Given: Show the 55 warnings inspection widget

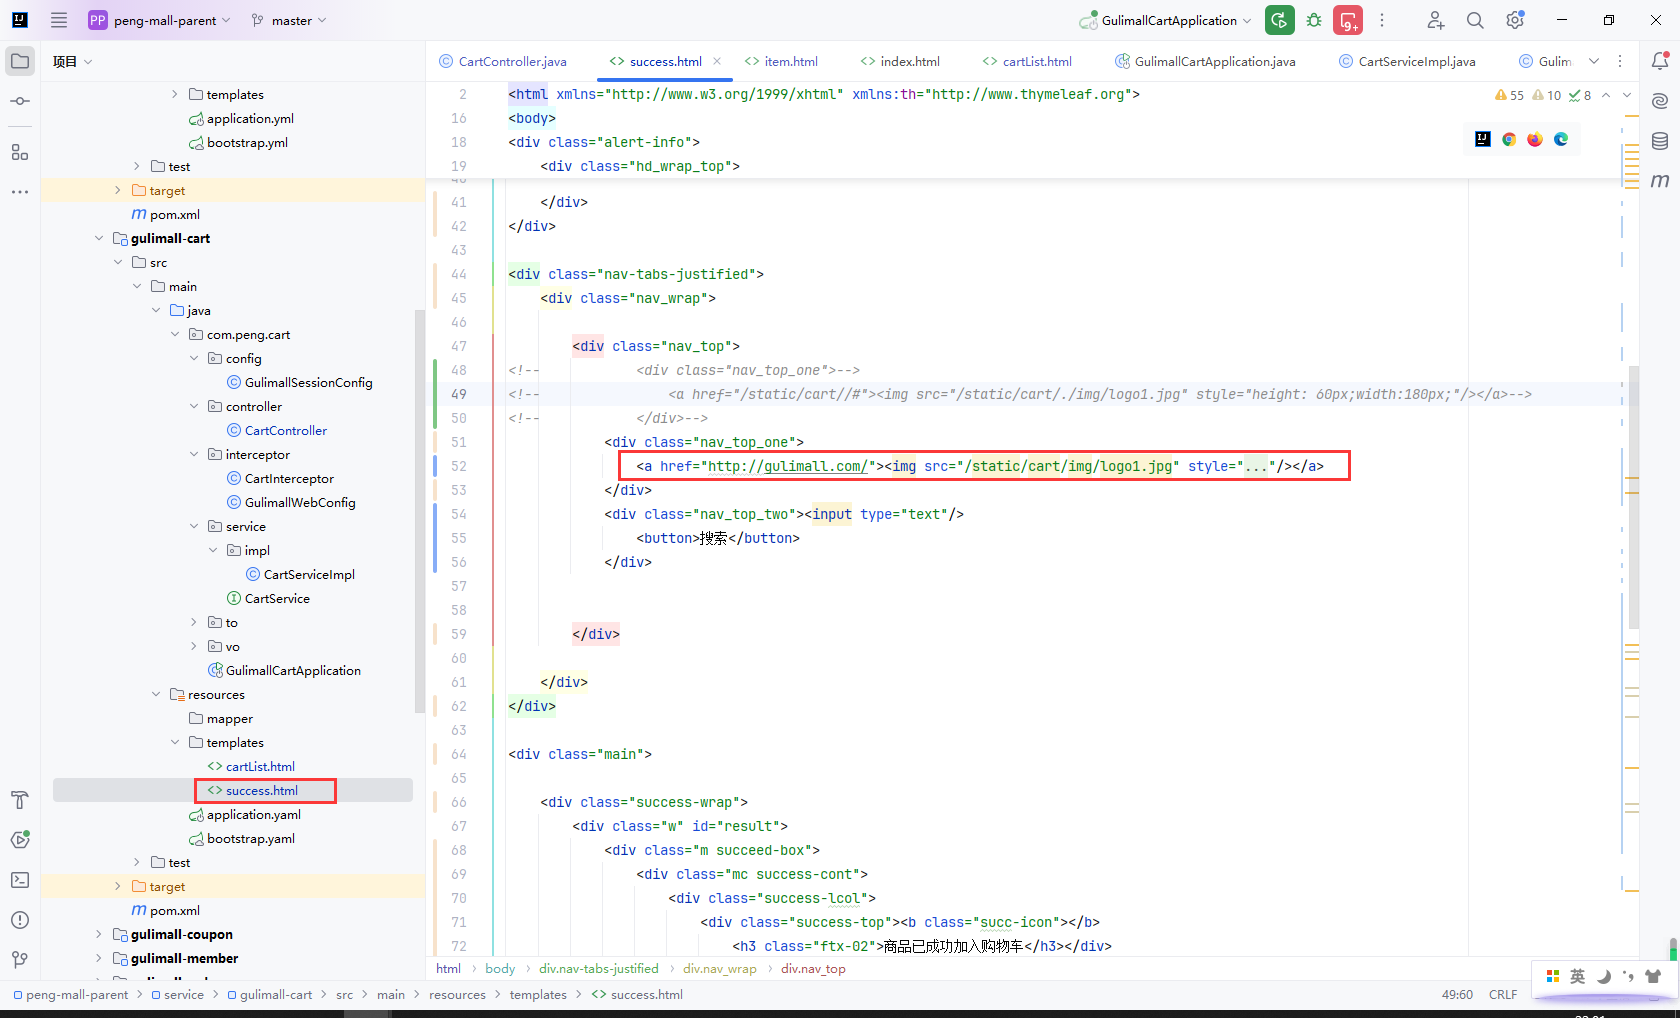Looking at the screenshot, I should [1510, 95].
